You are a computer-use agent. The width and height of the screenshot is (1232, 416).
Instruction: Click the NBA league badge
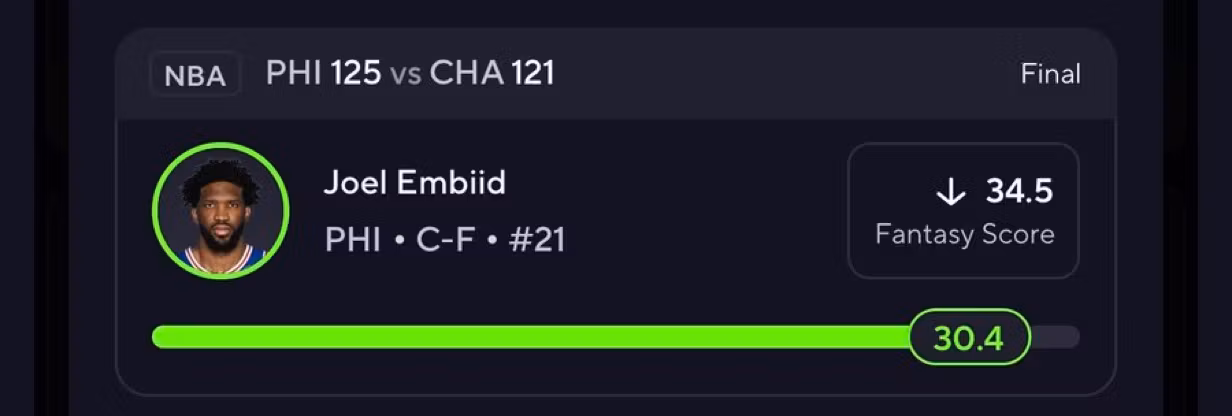coord(195,75)
